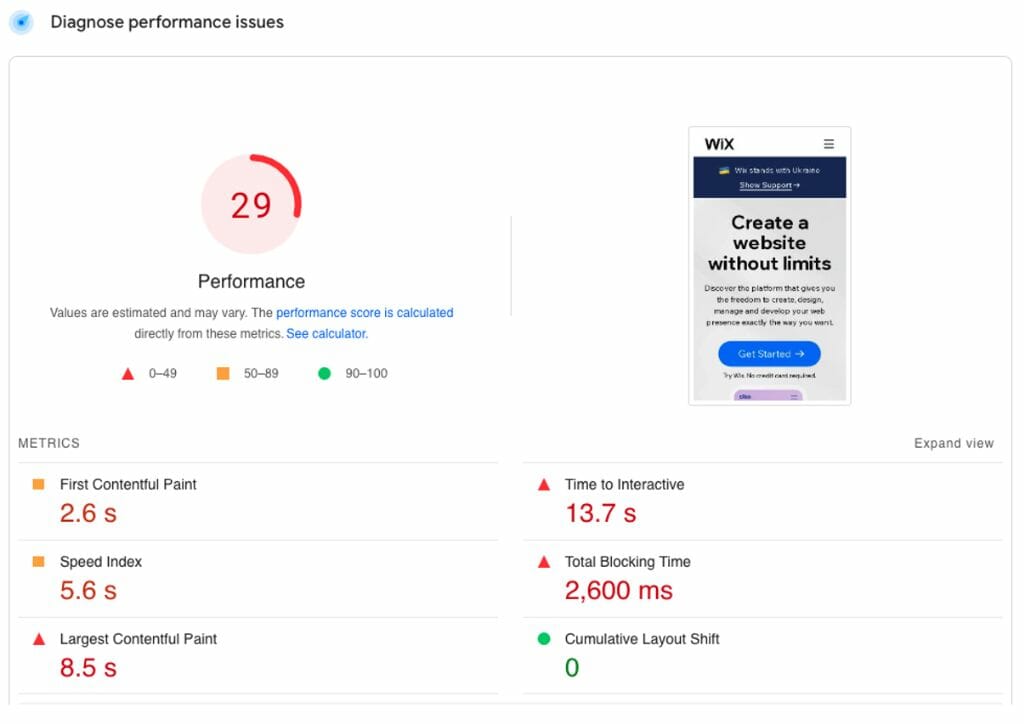Click the First Contentful Paint metric label
This screenshot has height=724, width=1024.
128,484
